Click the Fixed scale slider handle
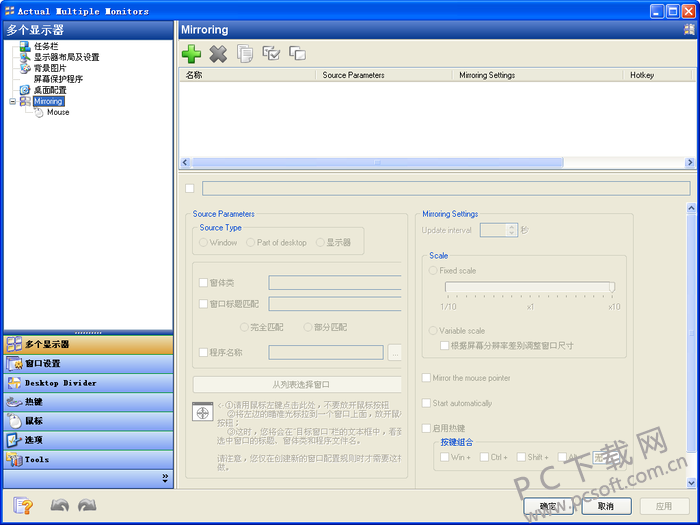 point(612,287)
